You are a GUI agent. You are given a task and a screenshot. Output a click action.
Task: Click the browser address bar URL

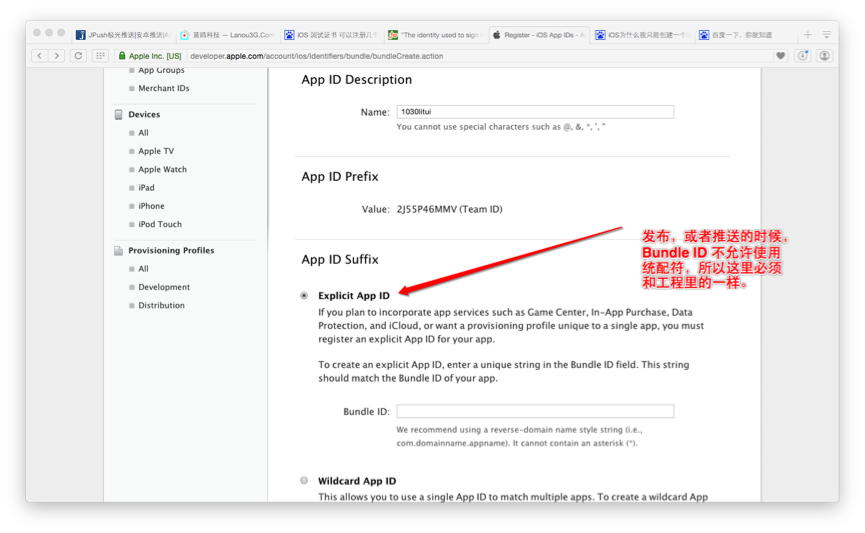click(x=317, y=56)
